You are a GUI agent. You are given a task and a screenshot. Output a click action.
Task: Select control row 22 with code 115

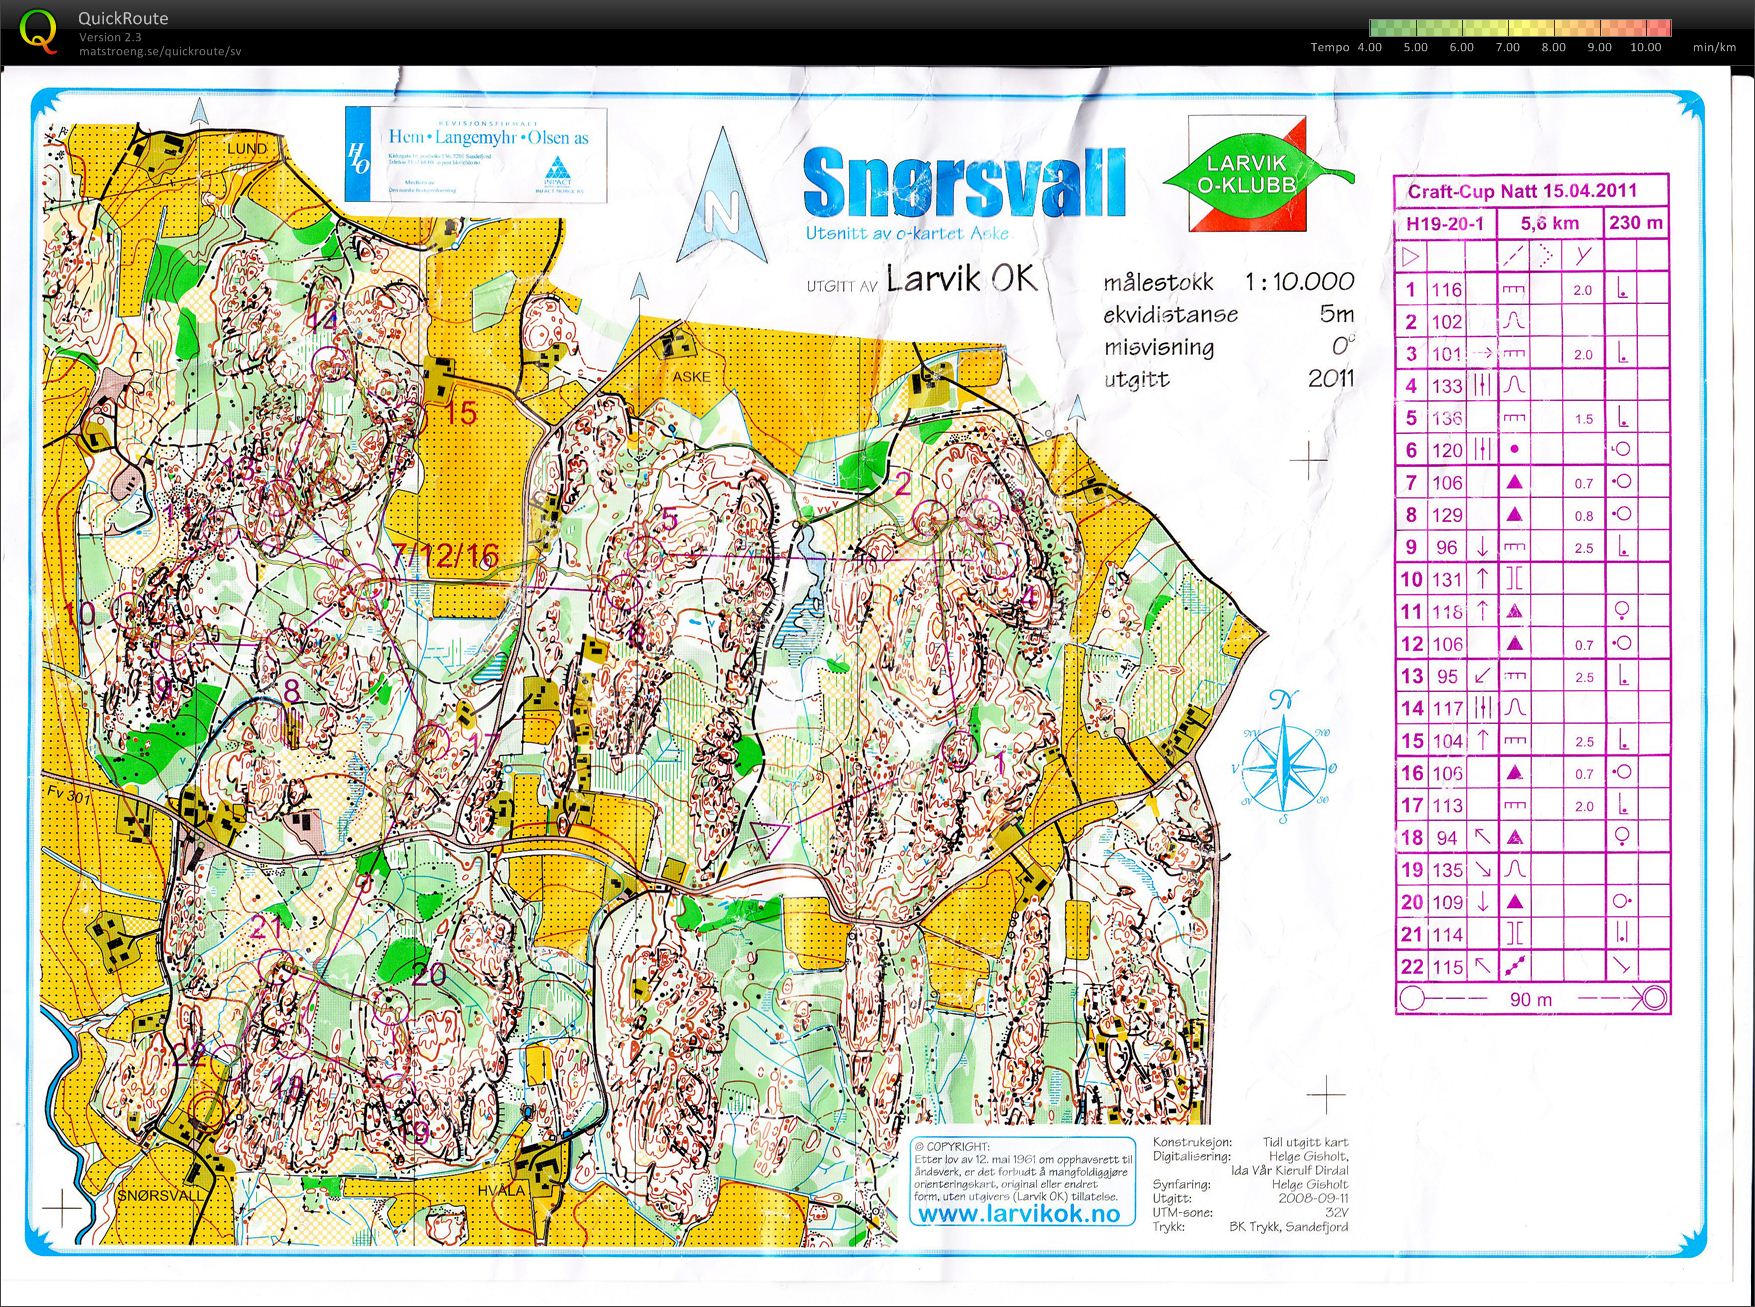[1530, 967]
